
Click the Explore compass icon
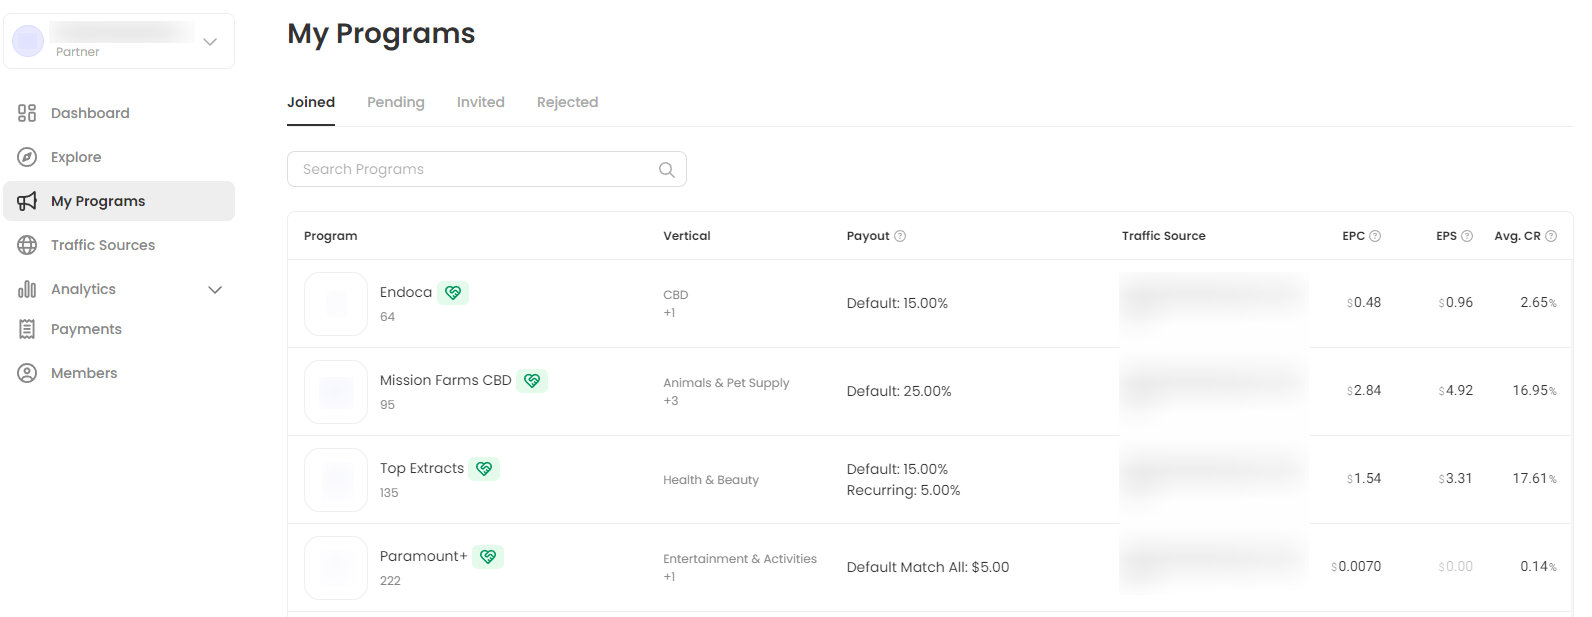tap(27, 157)
